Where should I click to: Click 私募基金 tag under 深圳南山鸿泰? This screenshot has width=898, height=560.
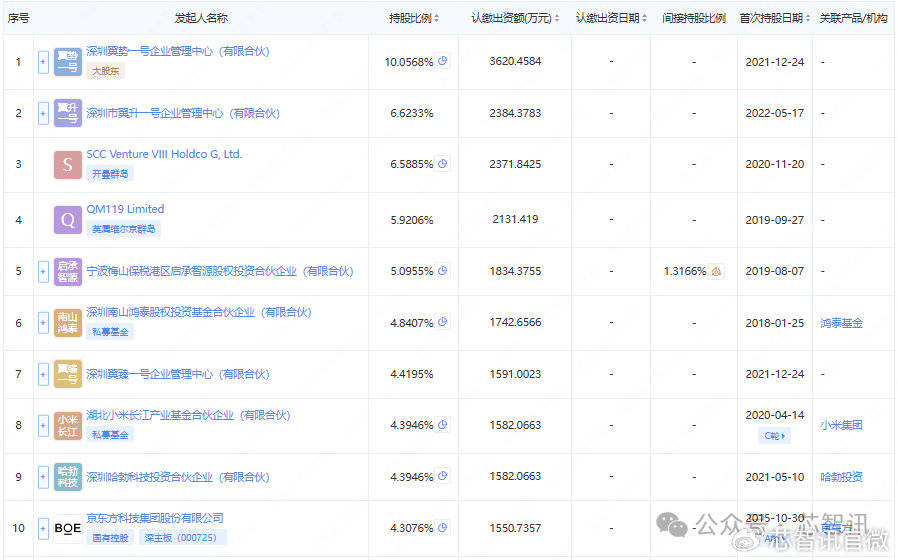[110, 332]
